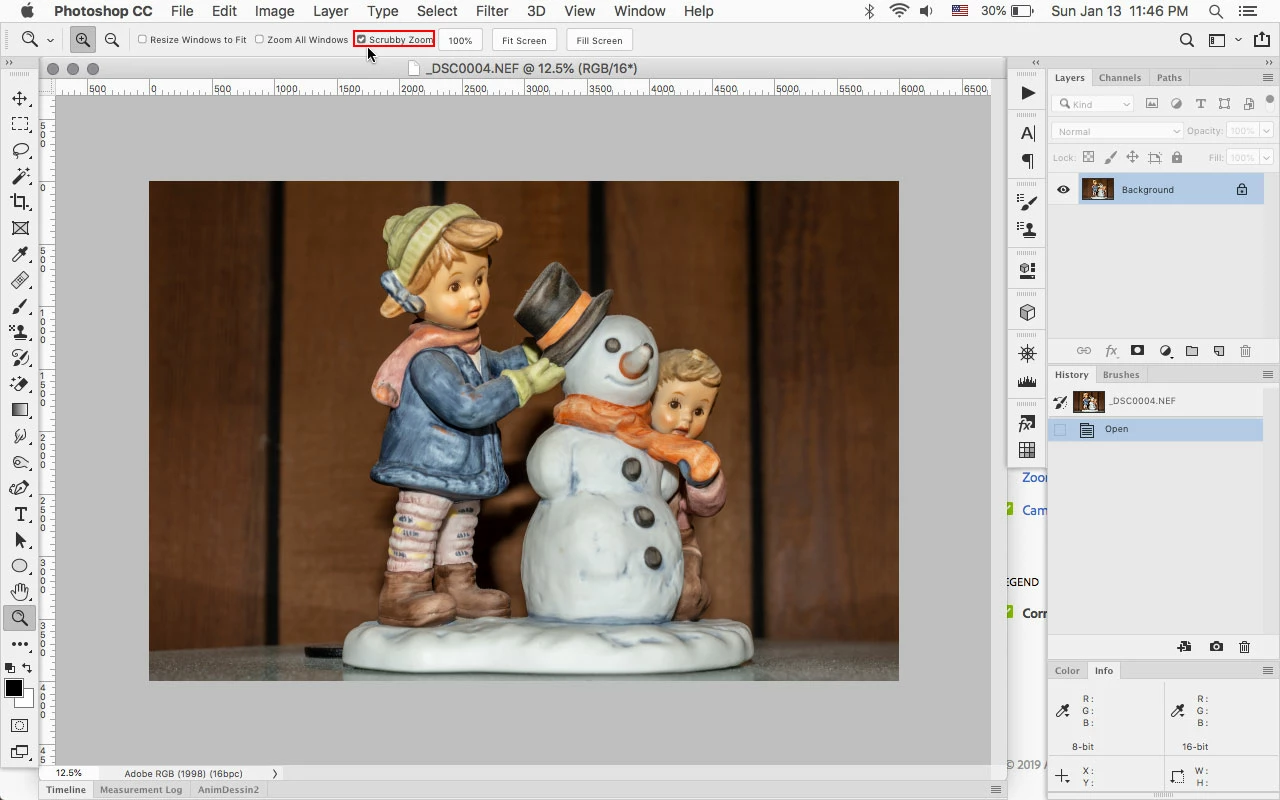The height and width of the screenshot is (800, 1280).
Task: Uncheck the Scrubby Zoom checkbox
Action: [362, 40]
